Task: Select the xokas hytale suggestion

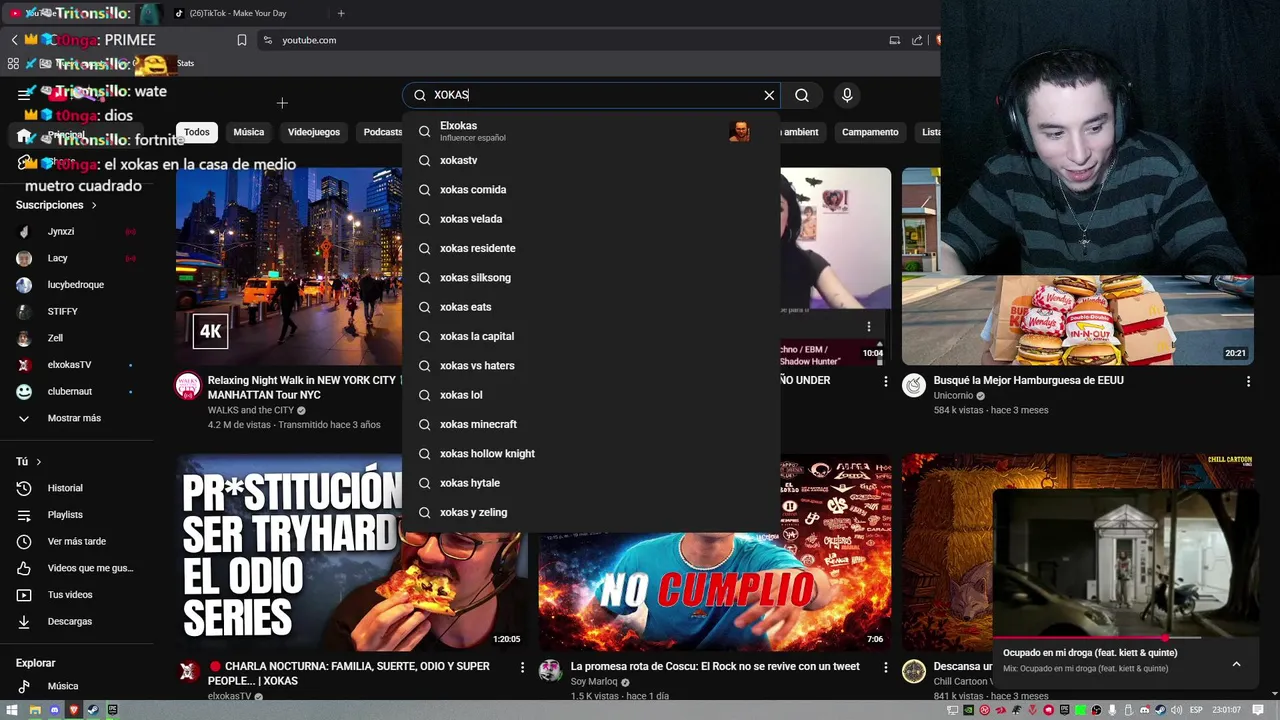Action: point(591,483)
